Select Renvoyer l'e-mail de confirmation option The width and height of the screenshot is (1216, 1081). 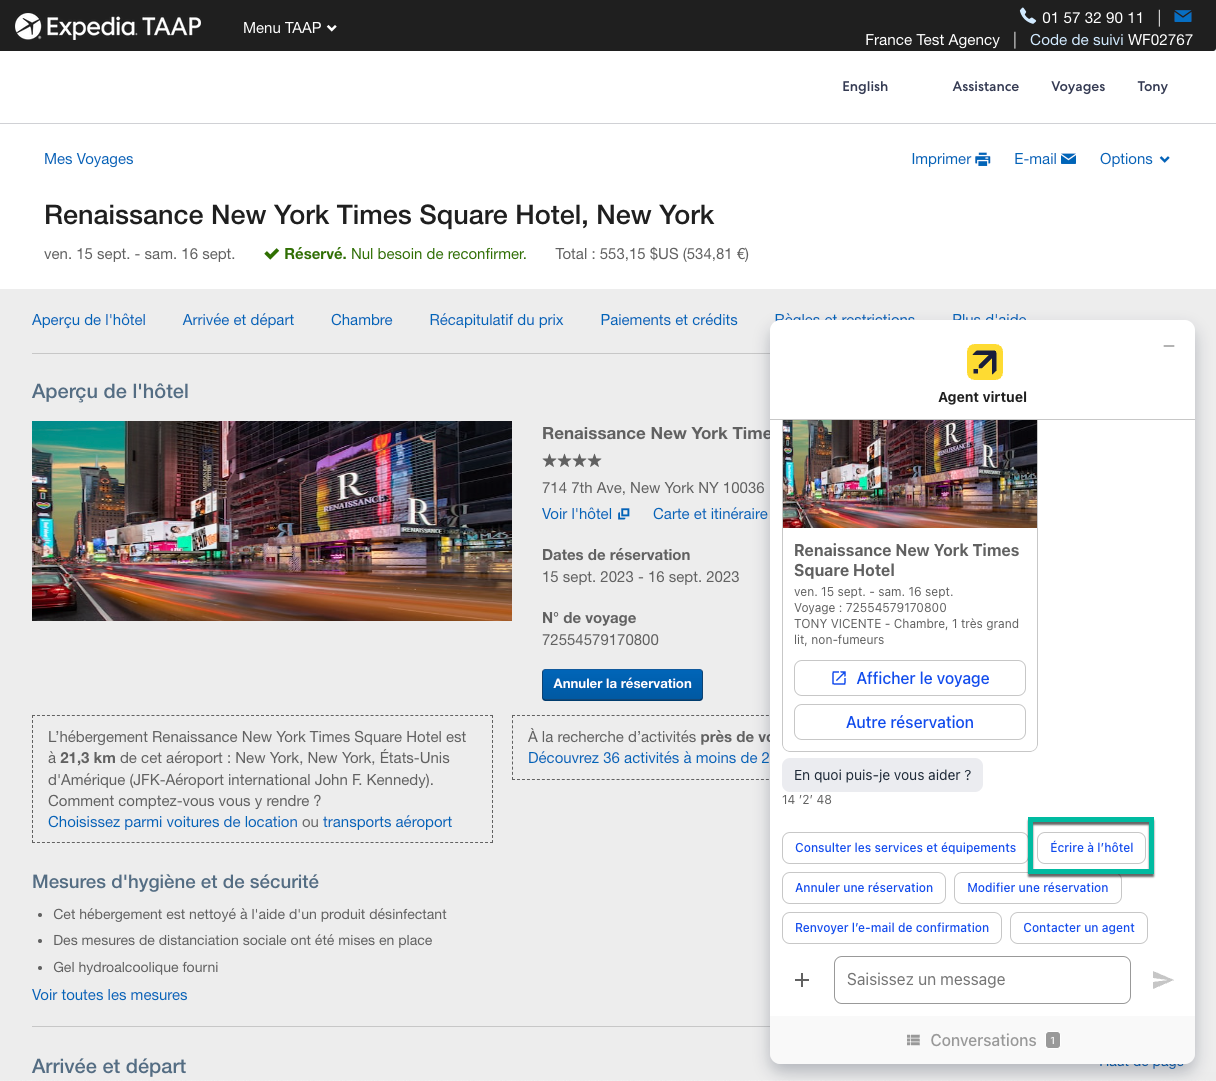[x=892, y=928]
